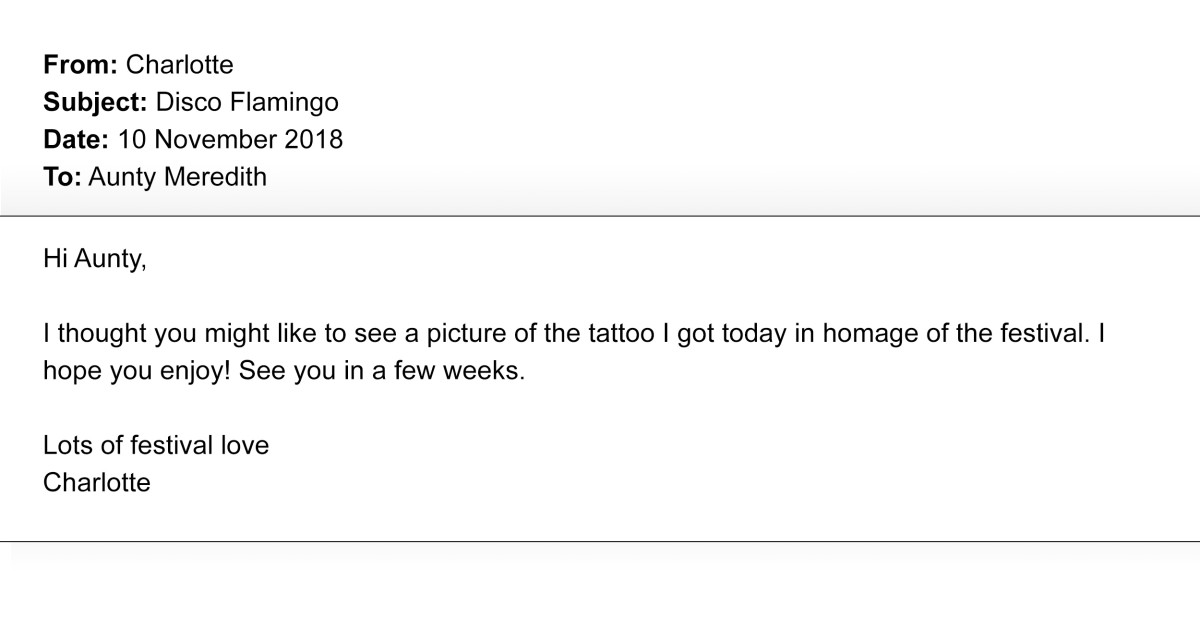The height and width of the screenshot is (630, 1200).
Task: Click the word today in message
Action: pos(755,333)
